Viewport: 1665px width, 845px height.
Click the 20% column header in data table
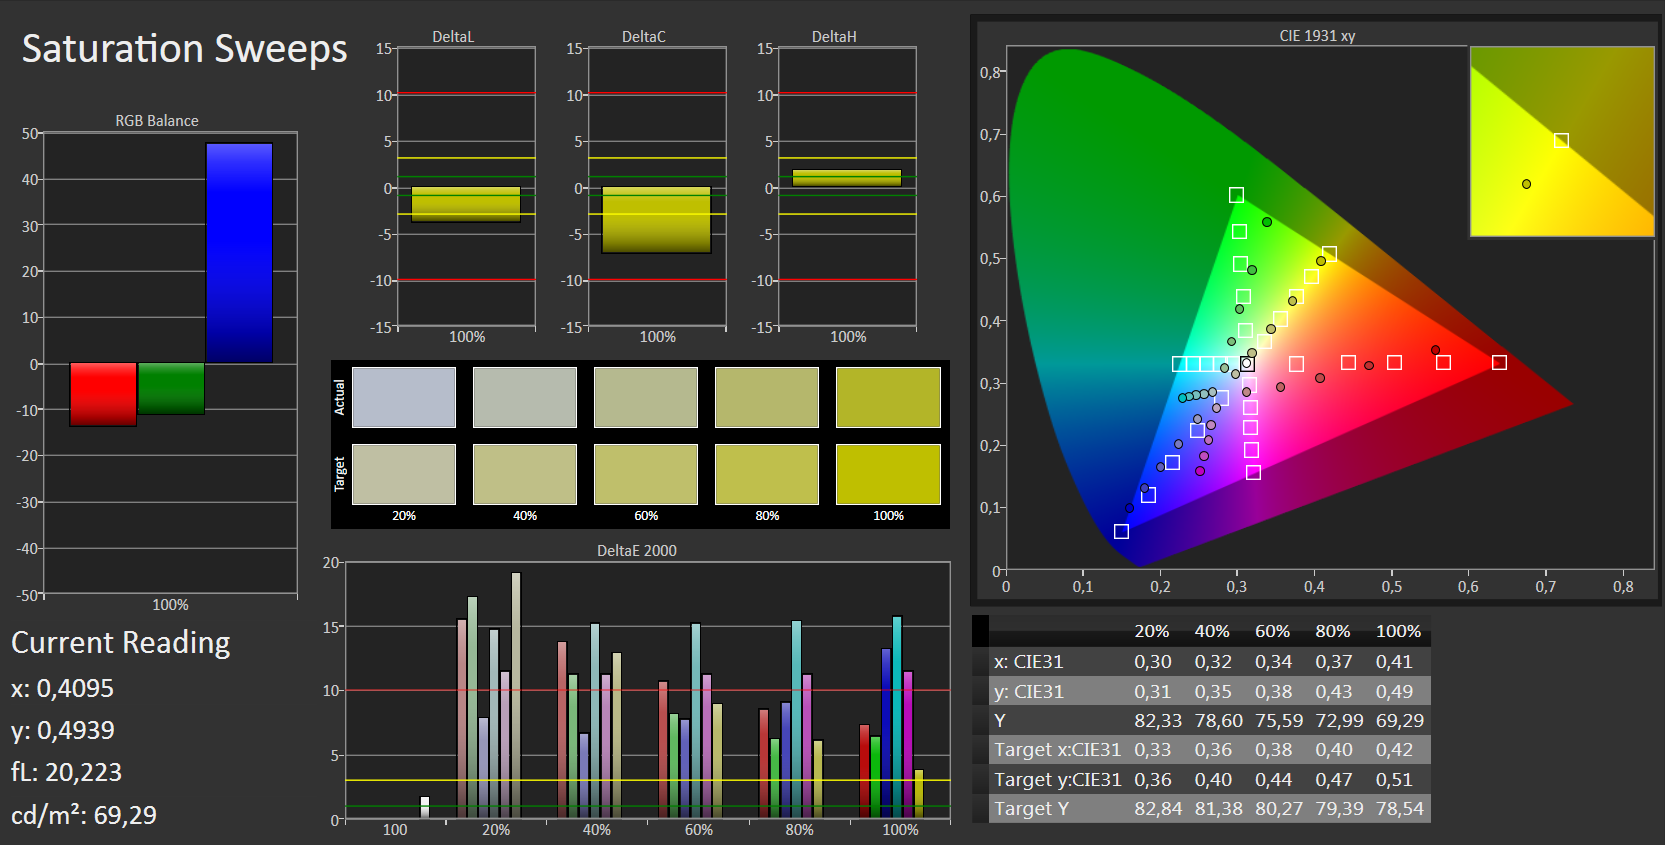pos(1151,632)
